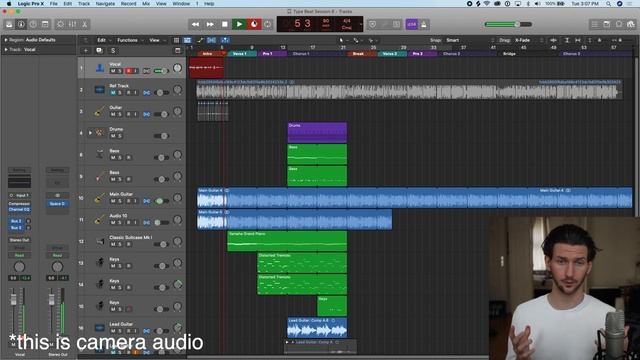Open the Mix menu

(x=146, y=4)
